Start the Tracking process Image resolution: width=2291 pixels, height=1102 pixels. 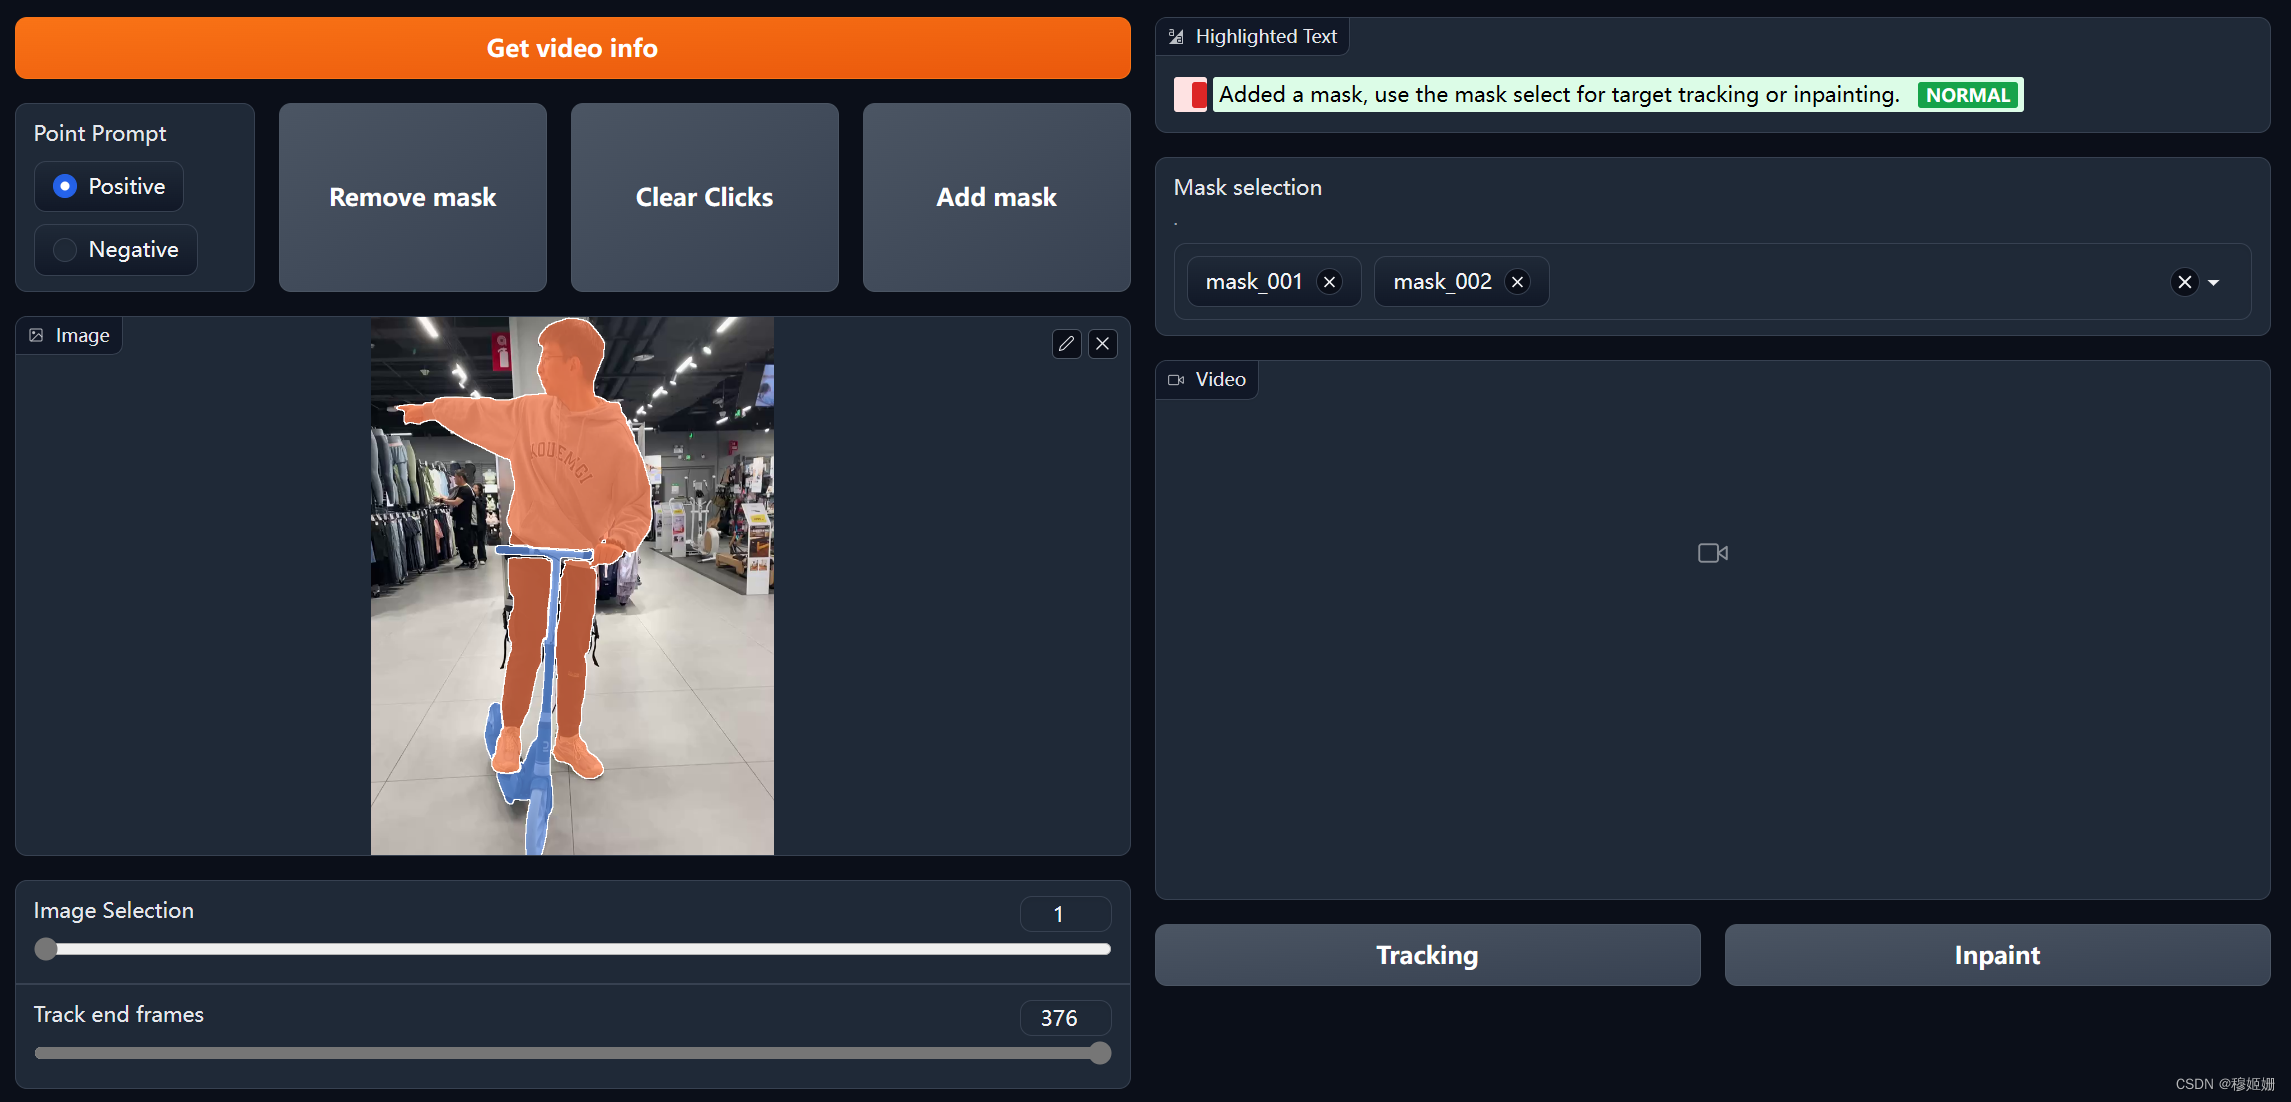pyautogui.click(x=1427, y=955)
